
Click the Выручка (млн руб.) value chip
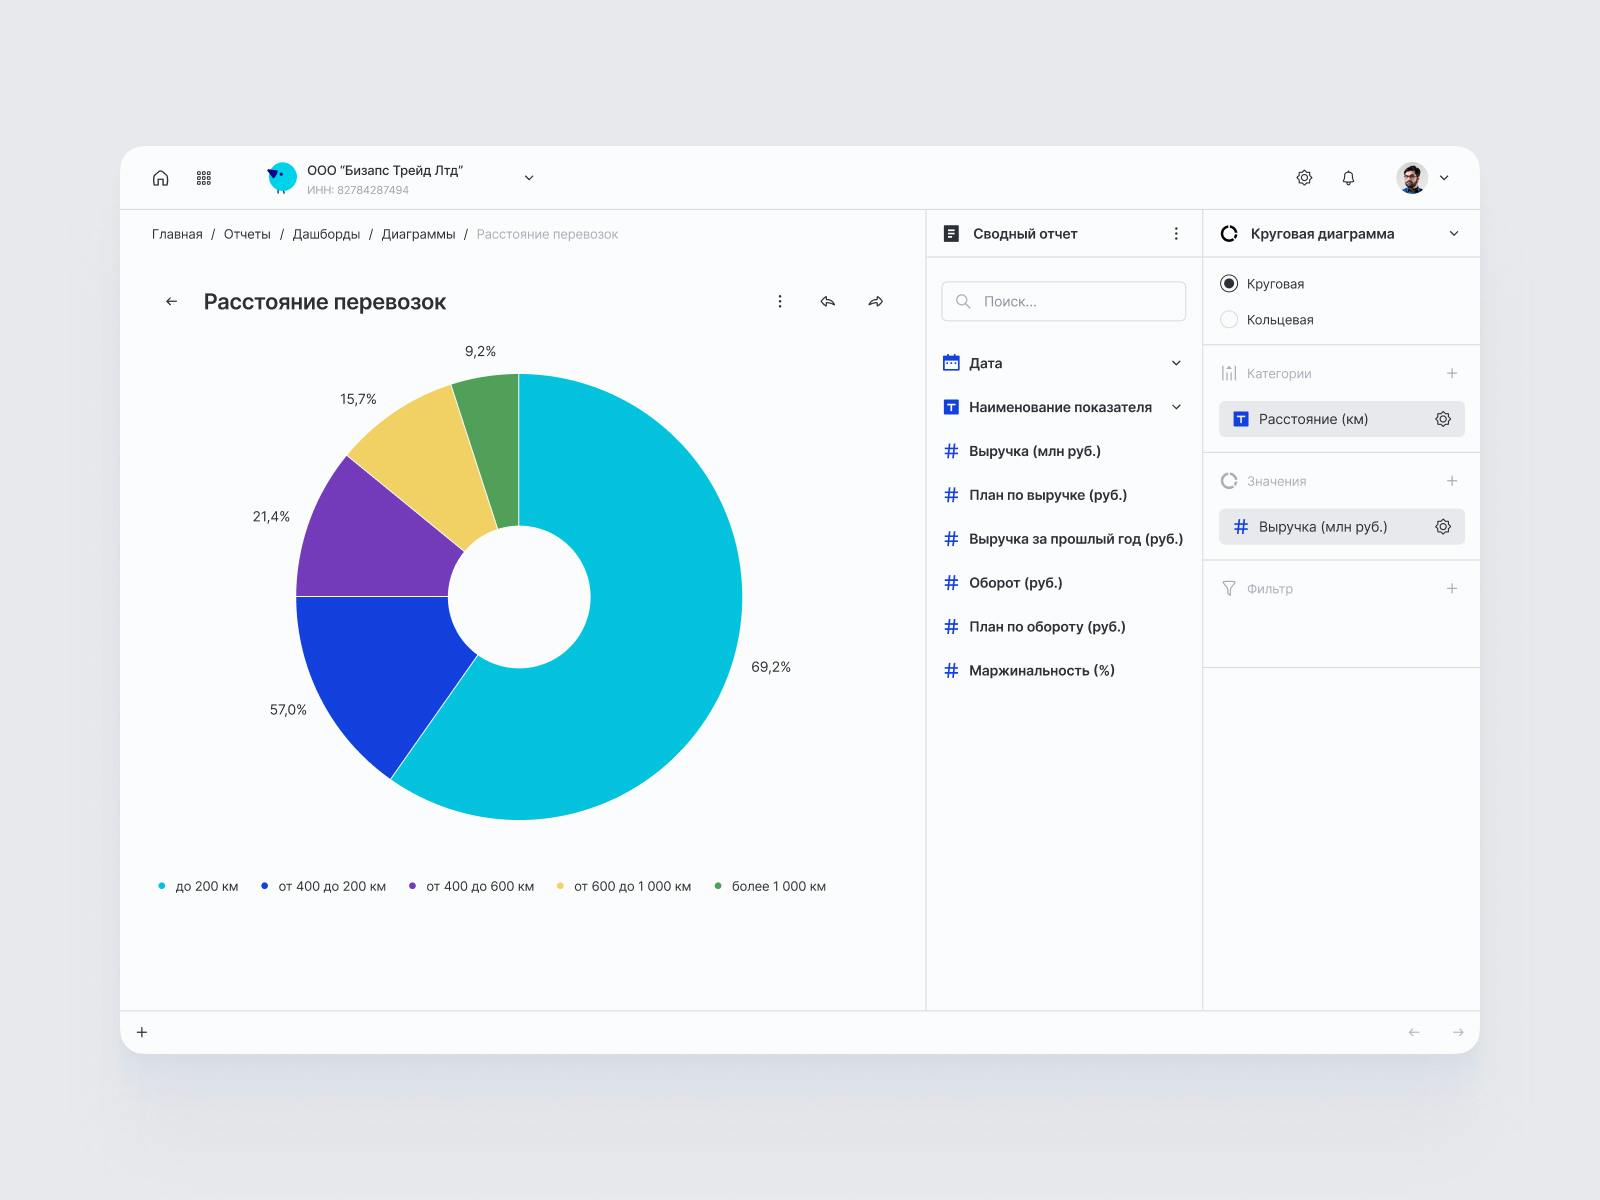[x=1342, y=527]
